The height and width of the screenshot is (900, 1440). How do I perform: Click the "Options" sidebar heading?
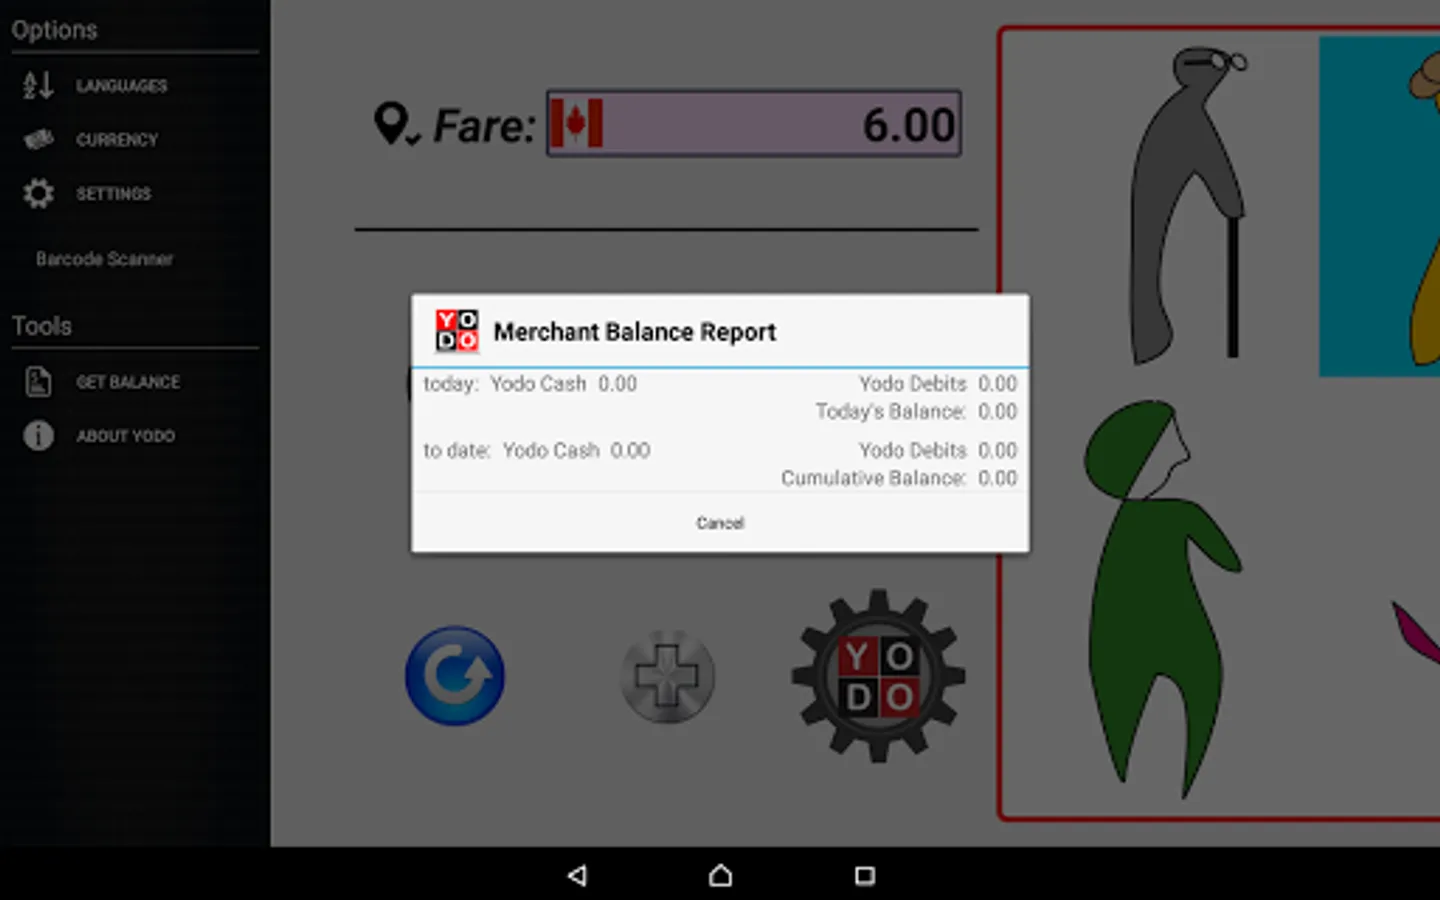tap(55, 30)
